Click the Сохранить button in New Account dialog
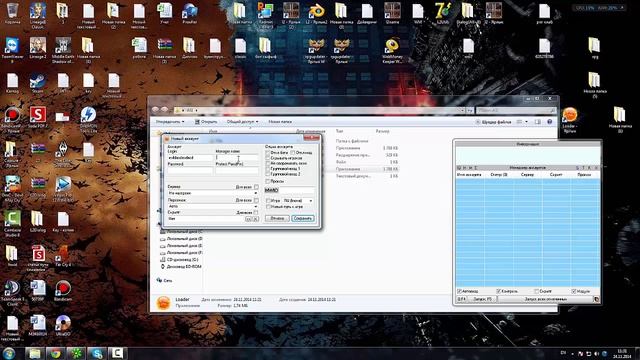 tap(303, 218)
